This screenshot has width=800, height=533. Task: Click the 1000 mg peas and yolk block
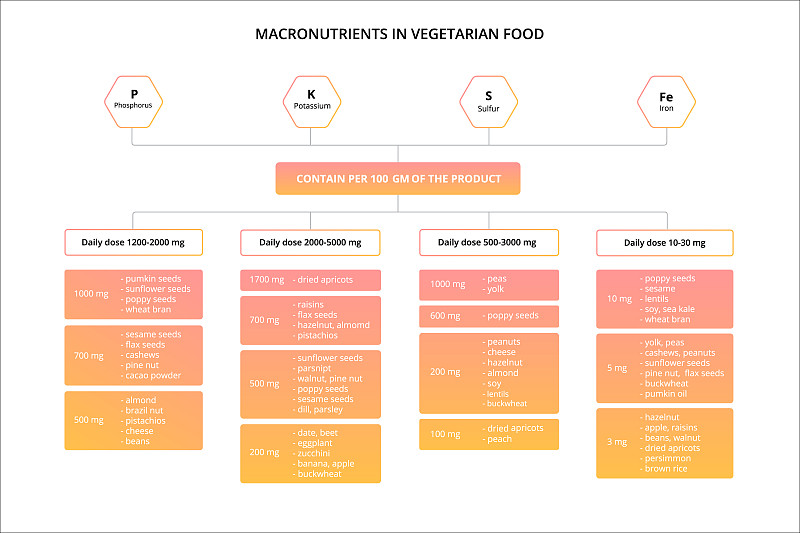(488, 285)
